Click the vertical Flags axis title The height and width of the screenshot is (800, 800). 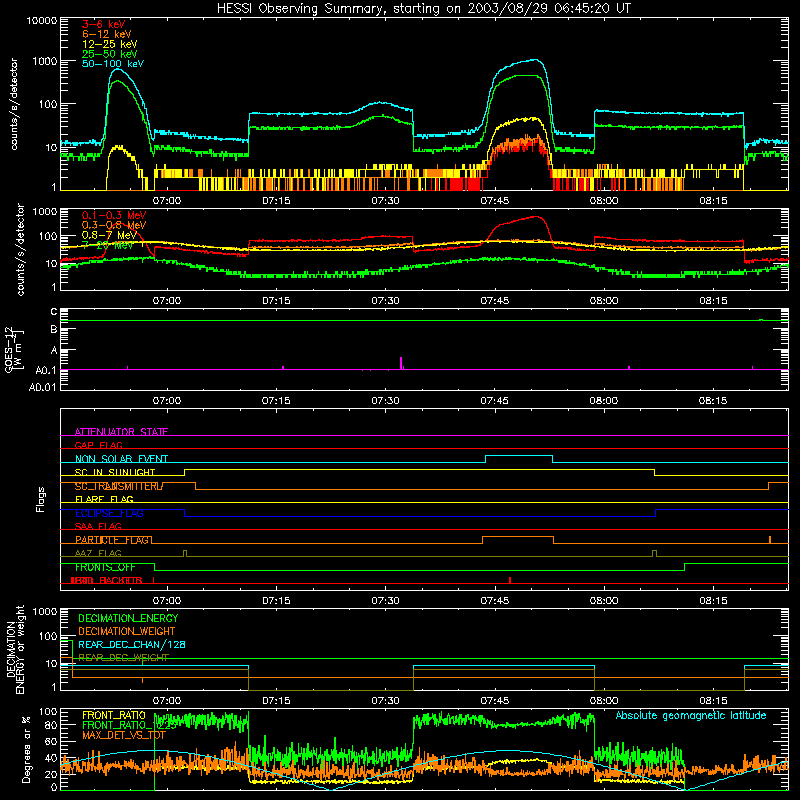pos(41,499)
